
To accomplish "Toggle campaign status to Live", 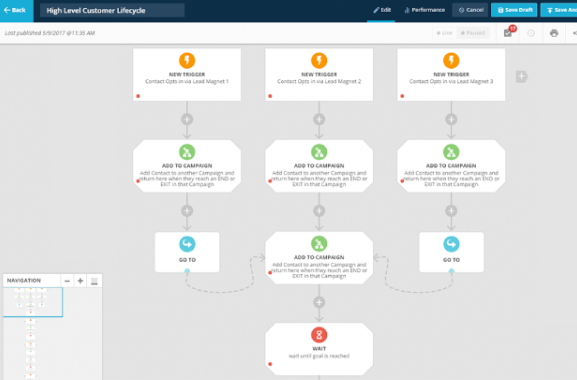I will [445, 33].
